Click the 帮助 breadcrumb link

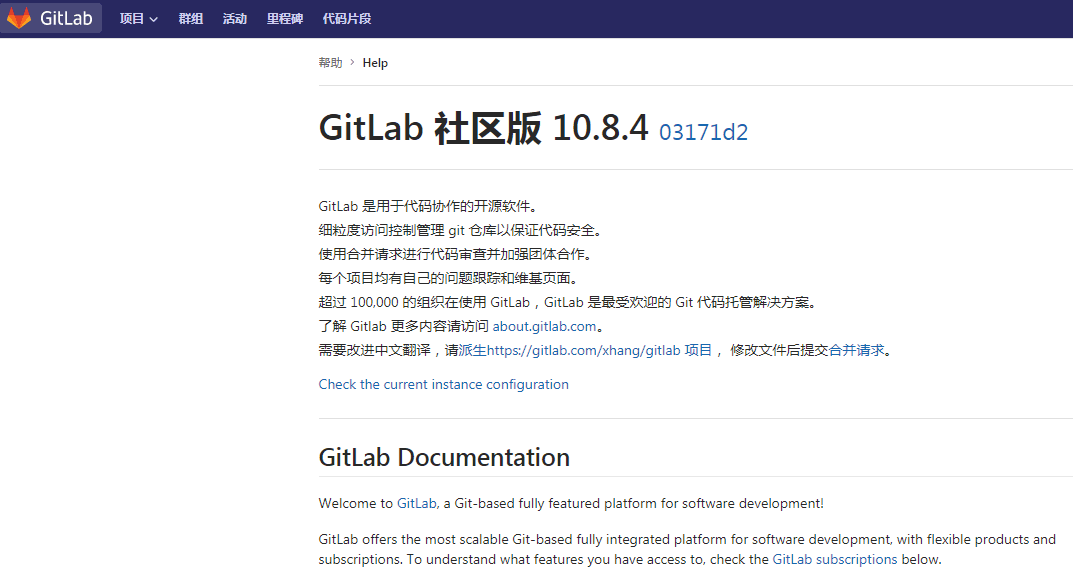[331, 62]
